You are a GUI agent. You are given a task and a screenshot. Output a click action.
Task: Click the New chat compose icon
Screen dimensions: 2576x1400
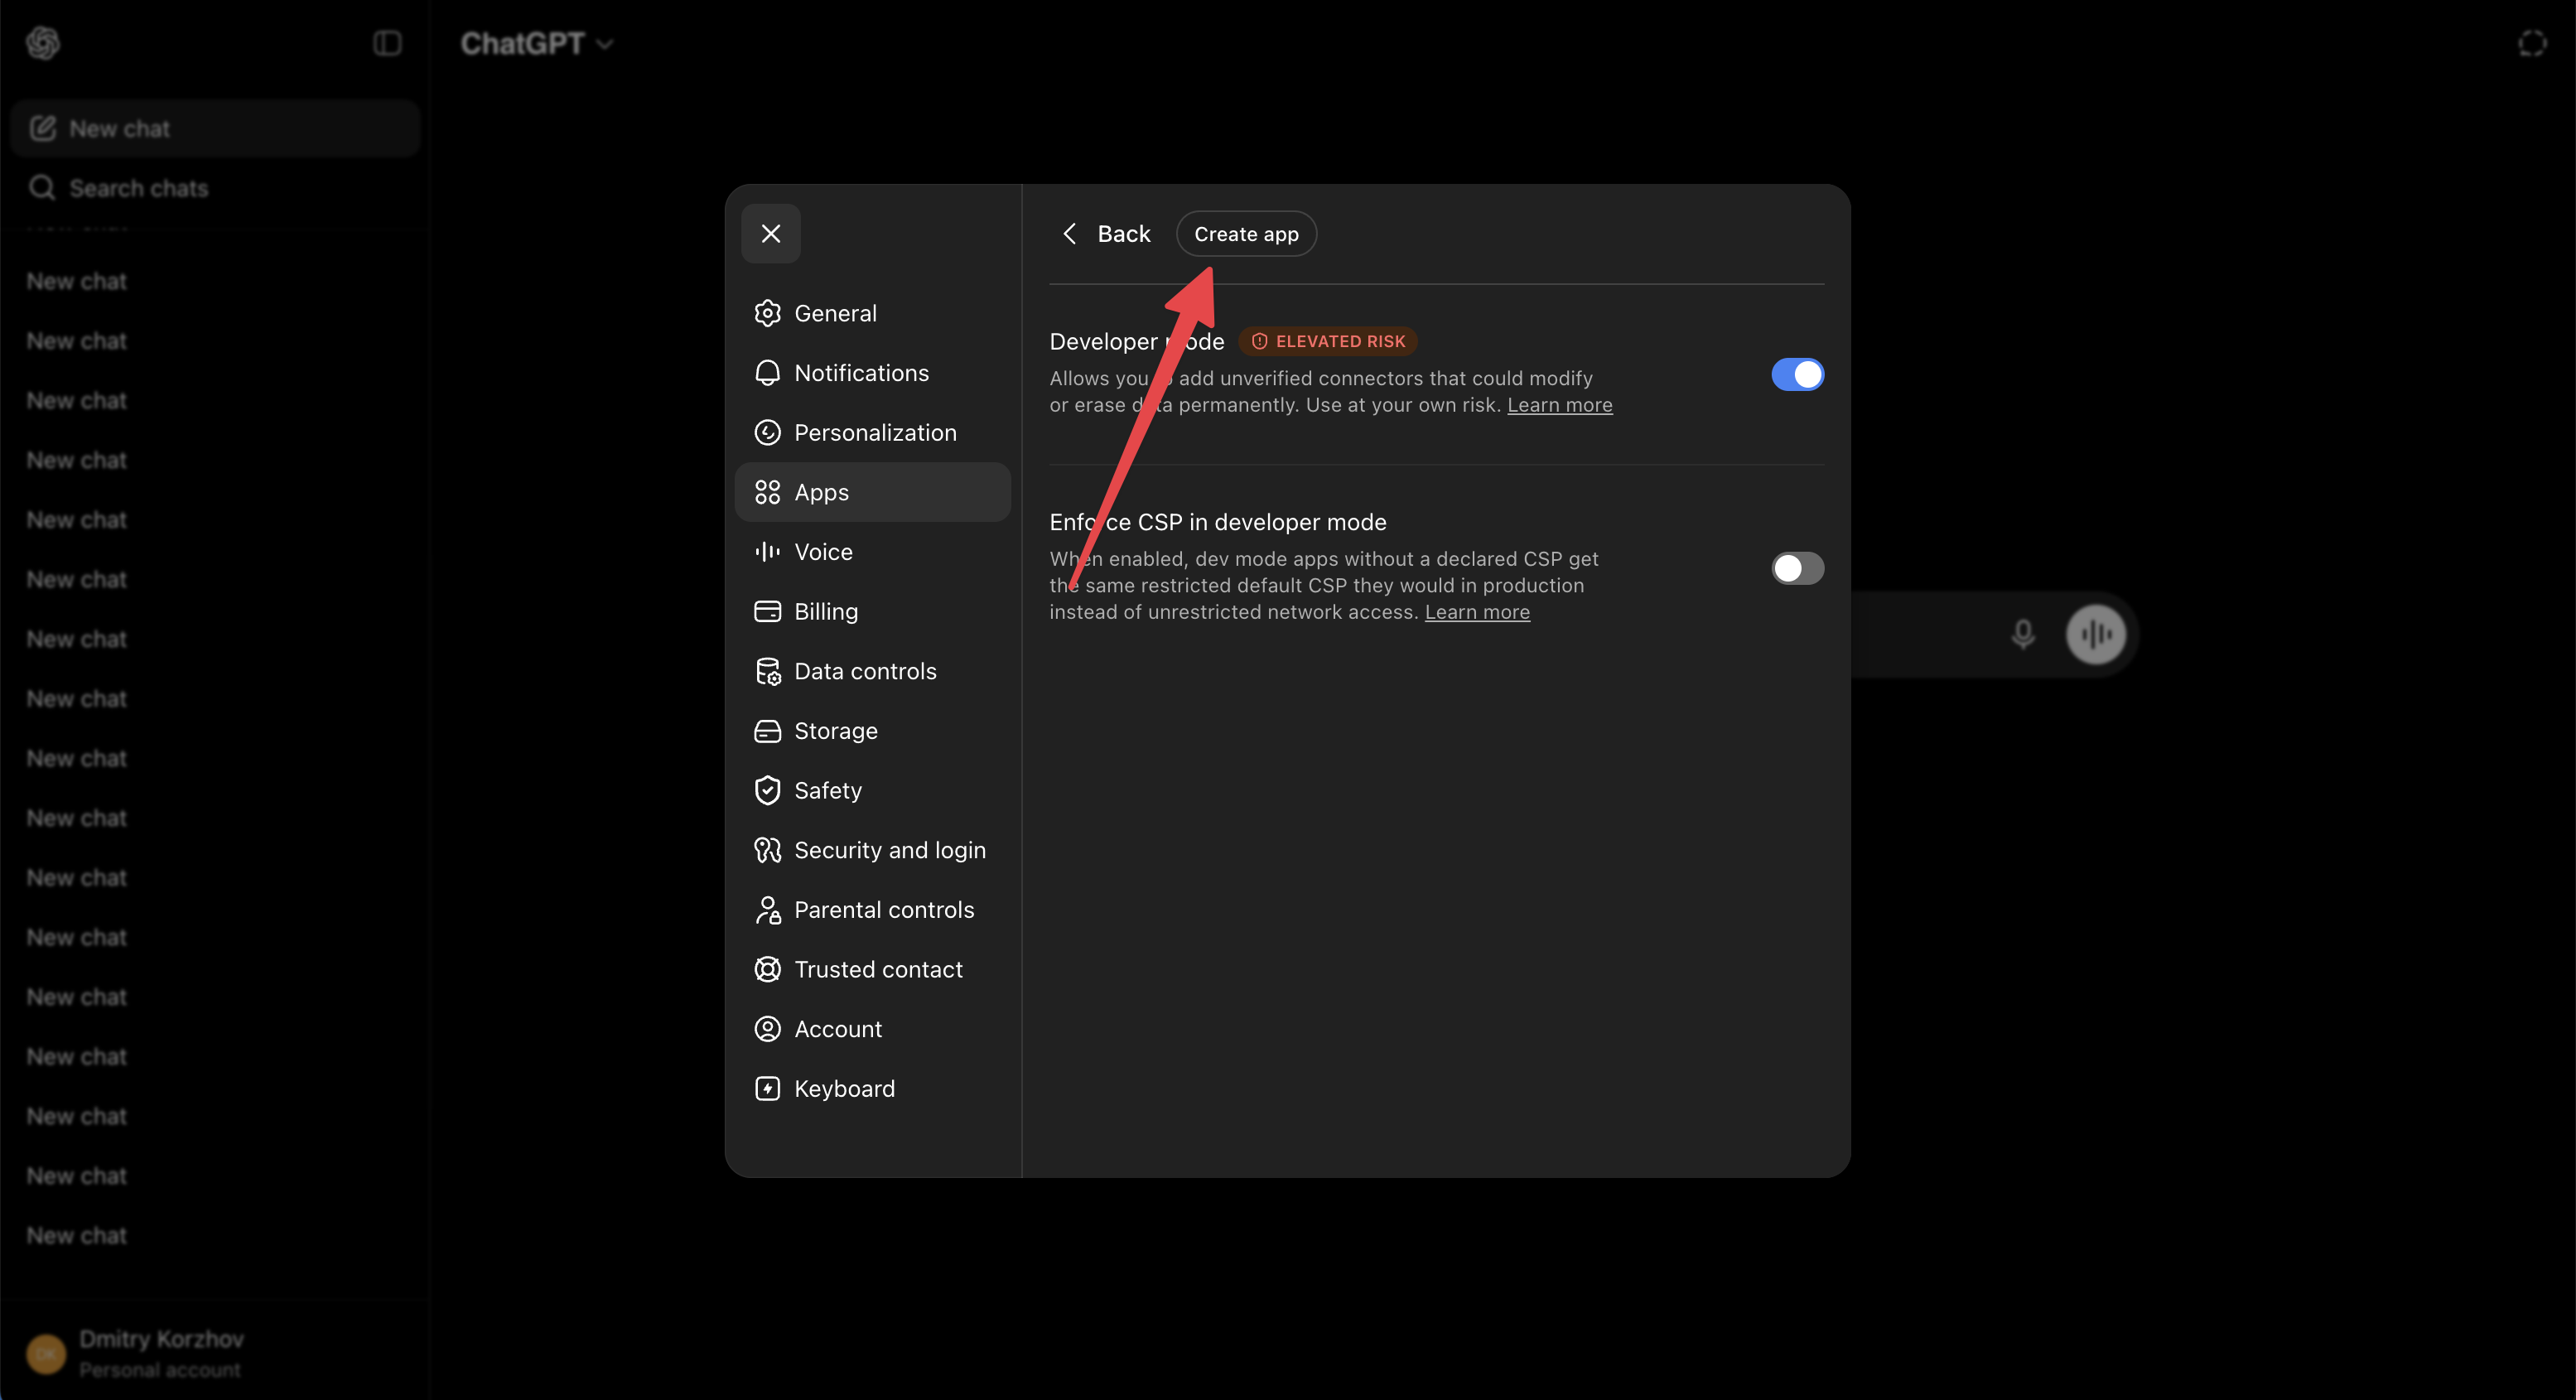point(42,128)
